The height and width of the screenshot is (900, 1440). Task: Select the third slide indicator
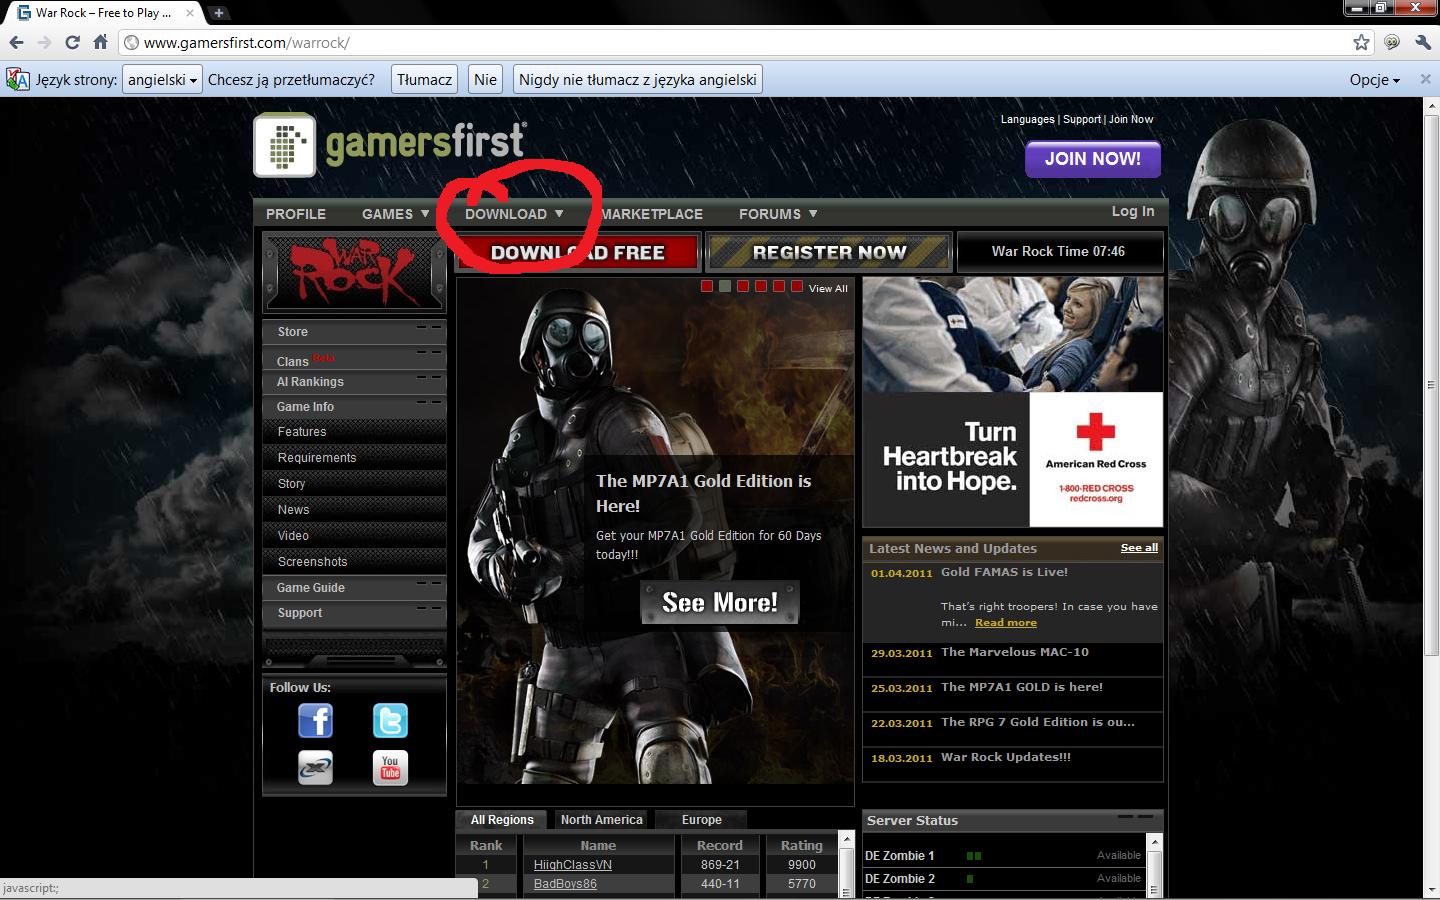click(x=743, y=286)
